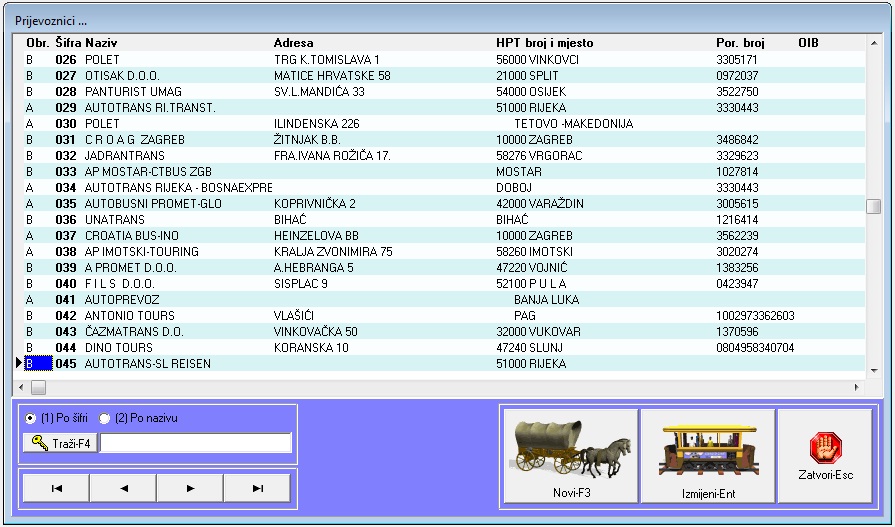Jump to the first record
Screen dimensions: 895x527
pyautogui.click(x=56, y=488)
